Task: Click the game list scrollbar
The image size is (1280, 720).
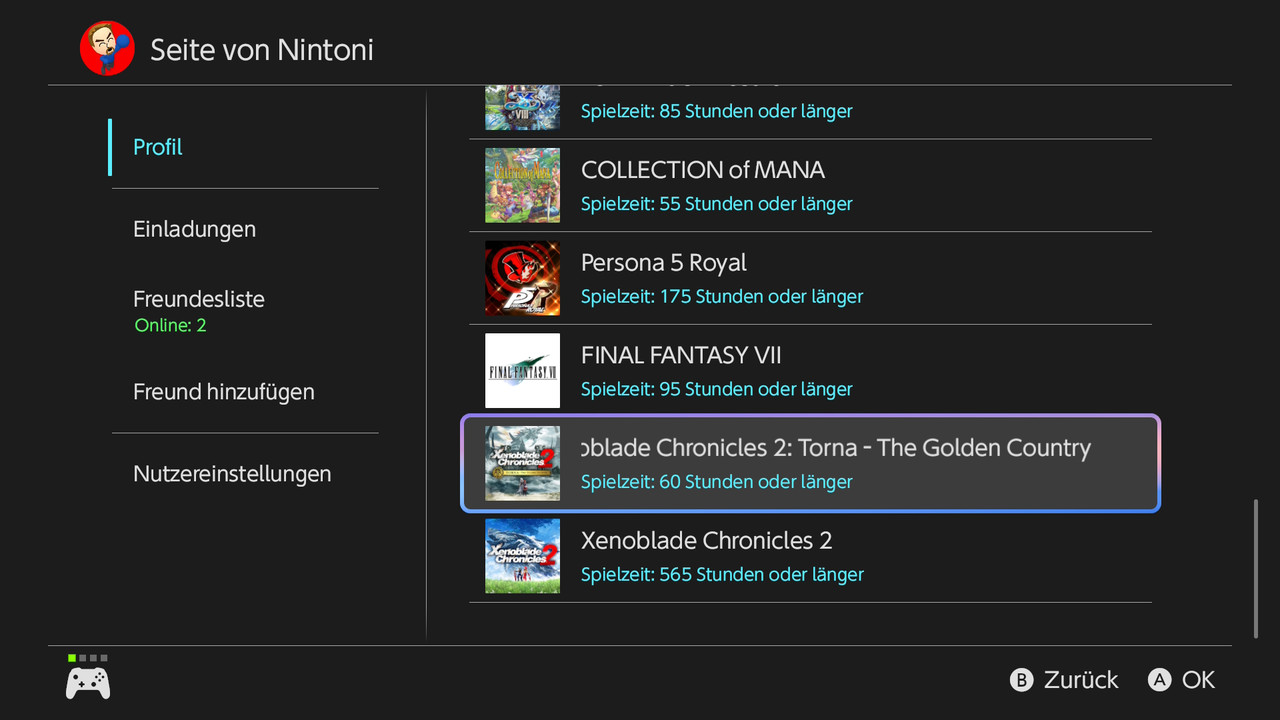Action: click(x=1256, y=568)
